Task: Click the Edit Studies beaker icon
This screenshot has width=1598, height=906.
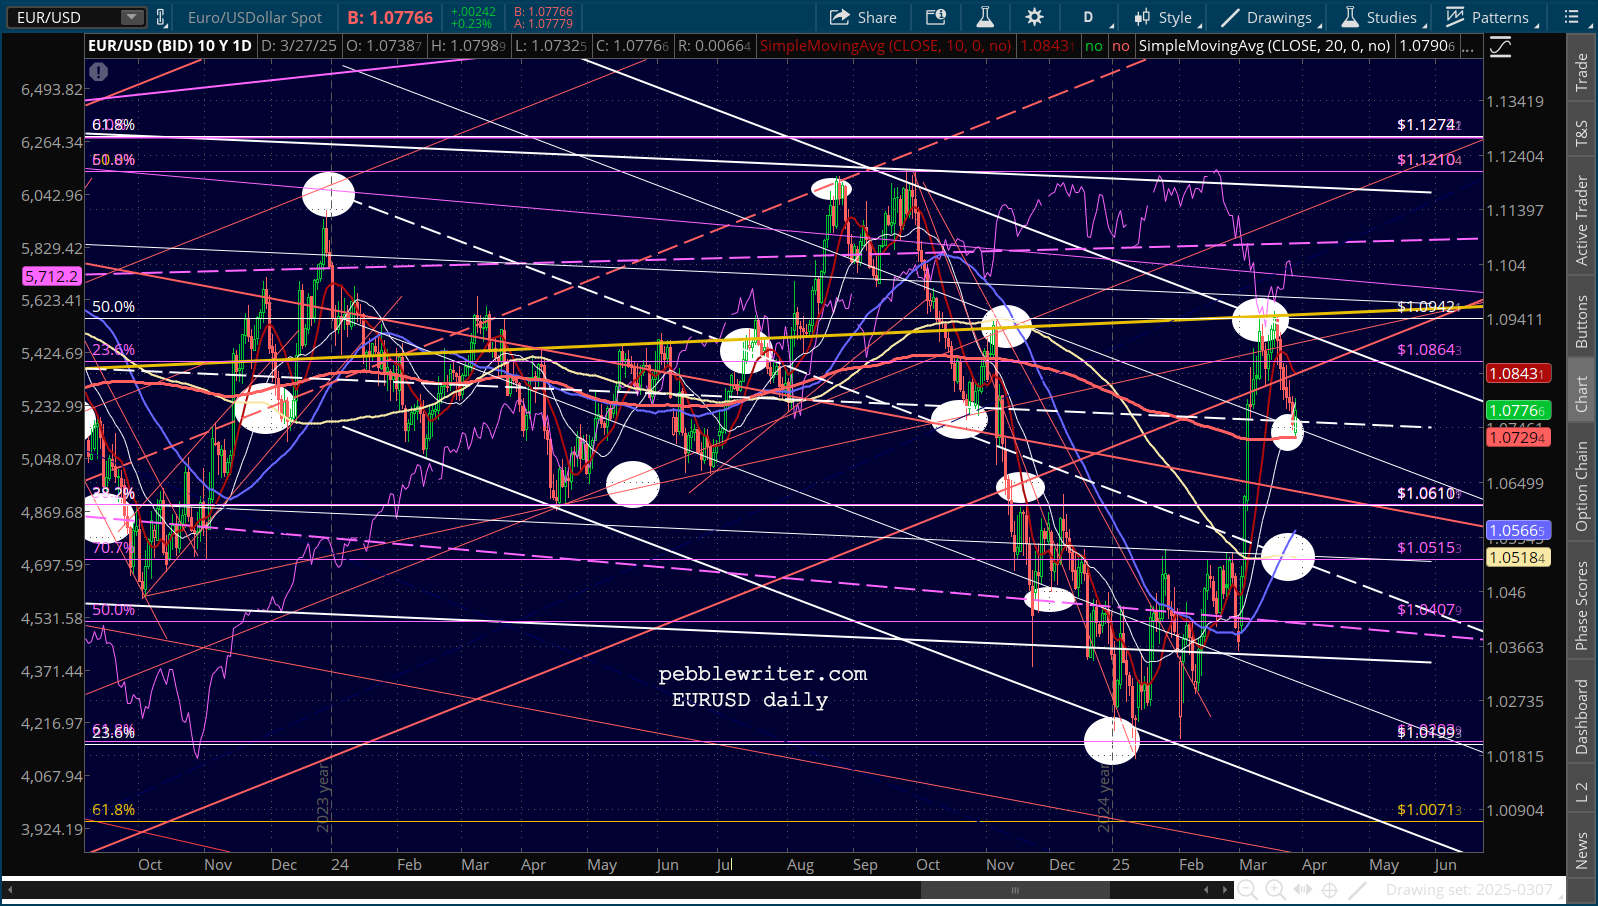Action: pyautogui.click(x=985, y=17)
